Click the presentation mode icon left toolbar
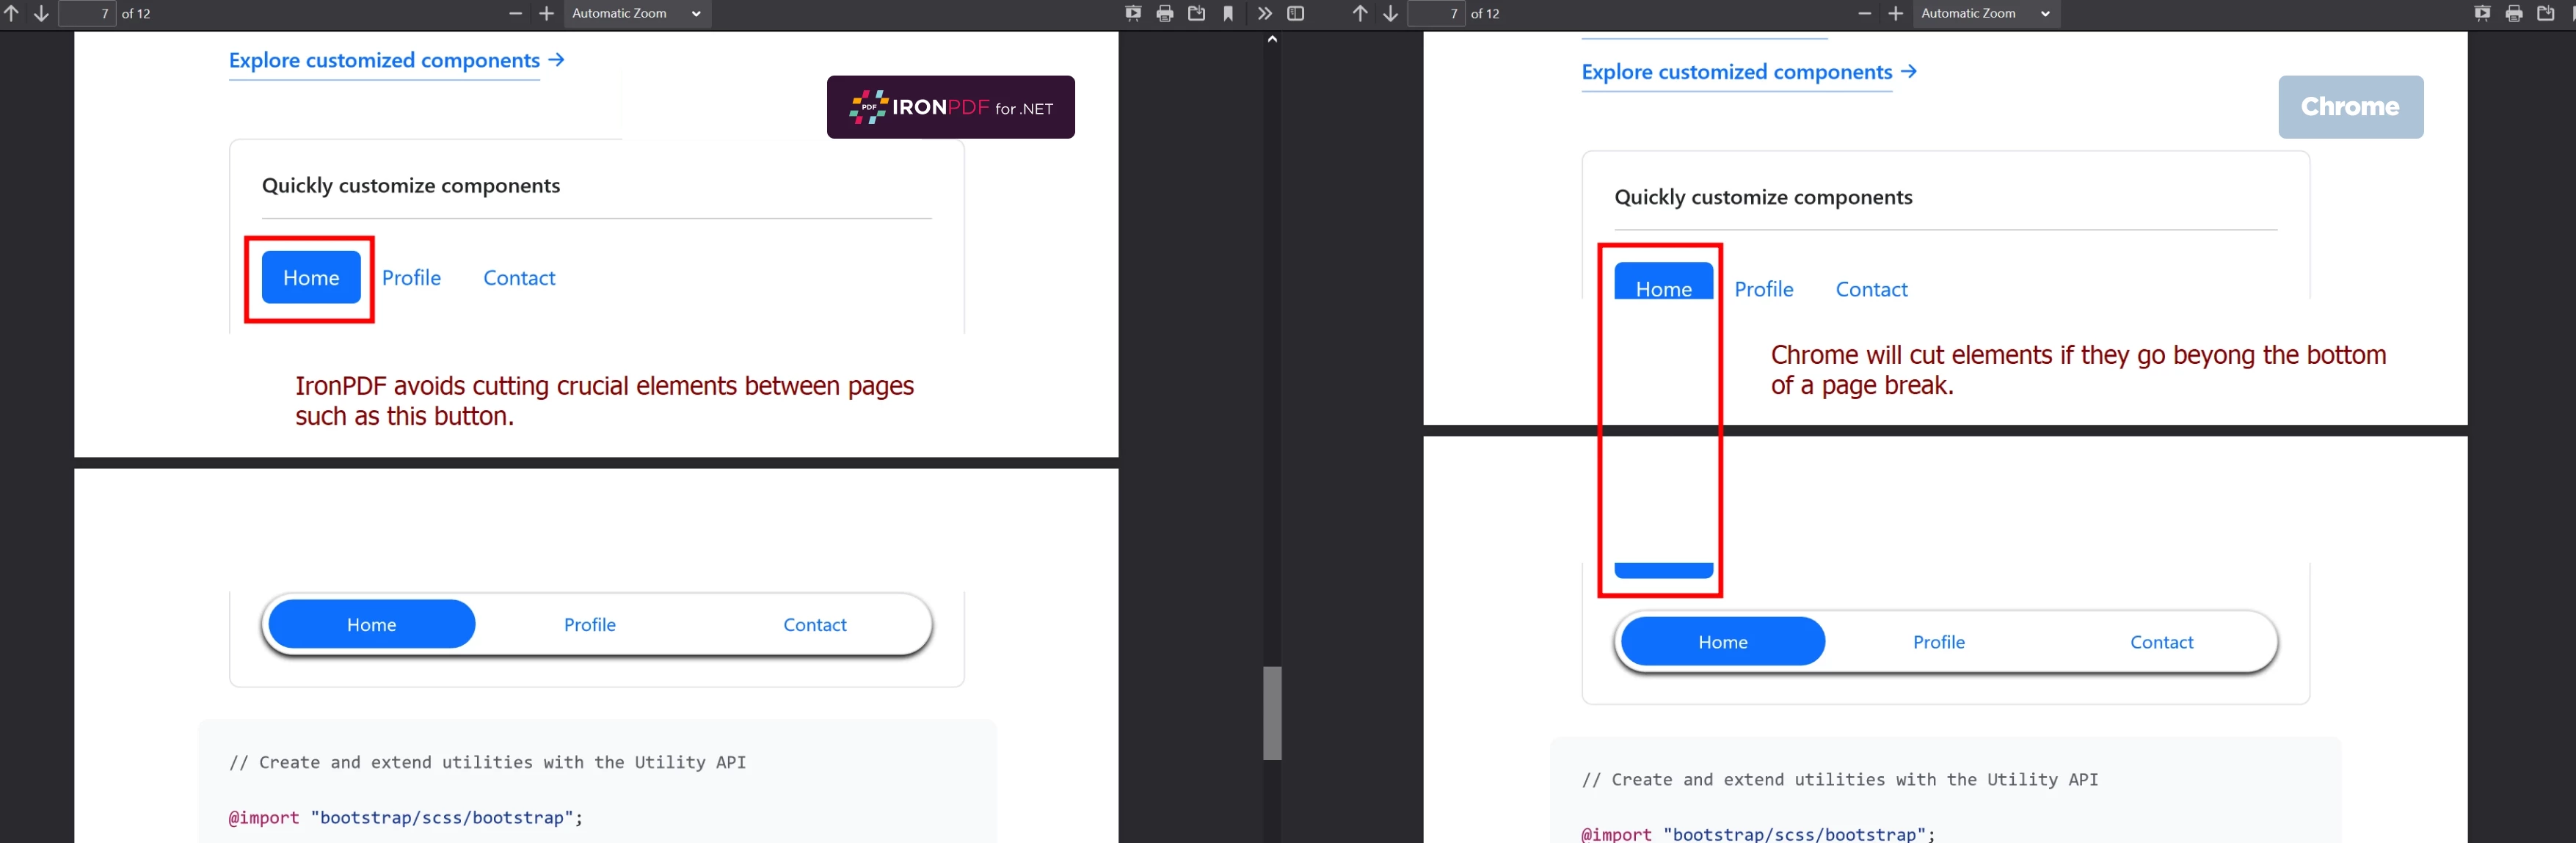 [1130, 13]
